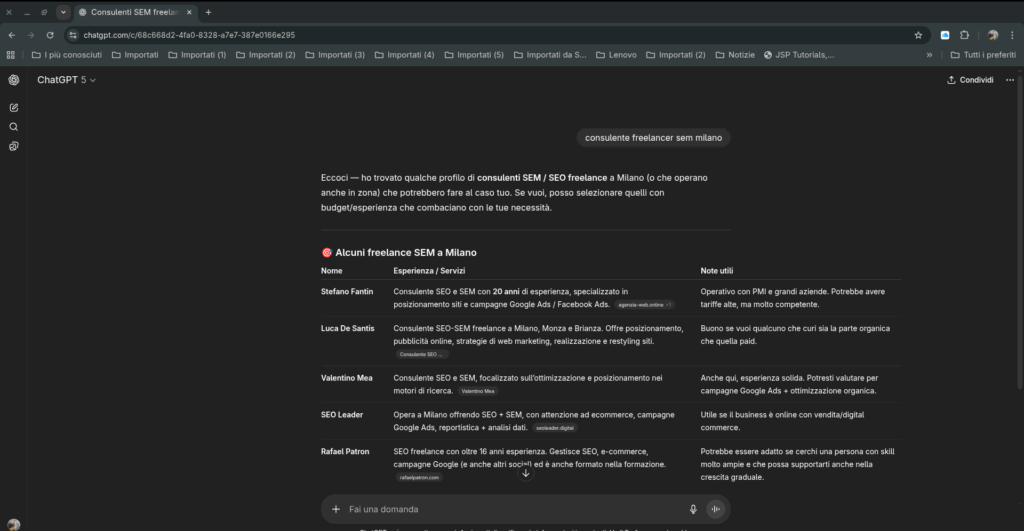The image size is (1024, 531).
Task: Click the search chats magnifier icon
Action: (x=13, y=127)
